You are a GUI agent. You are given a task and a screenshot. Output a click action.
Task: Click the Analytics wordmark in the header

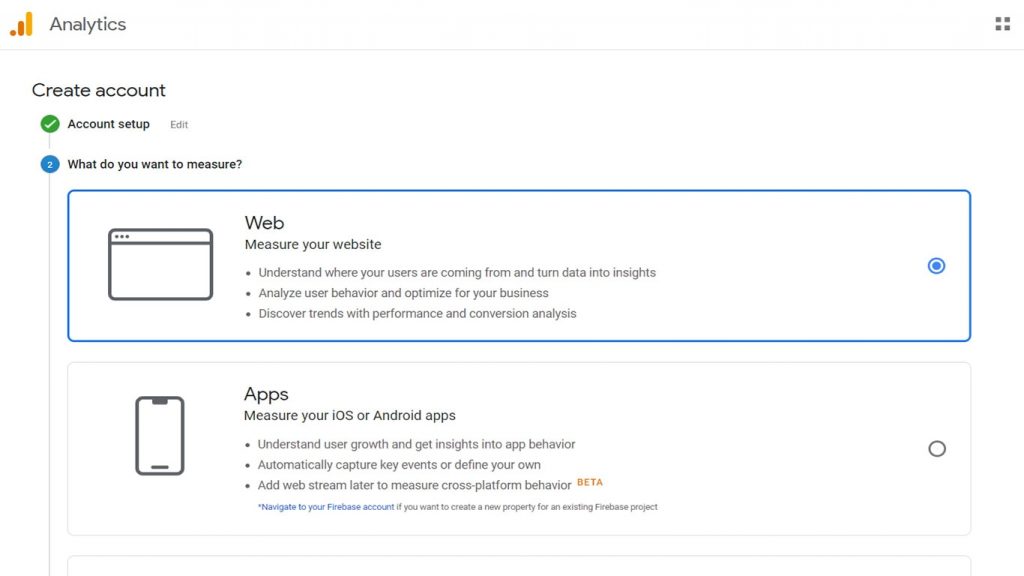(x=90, y=24)
